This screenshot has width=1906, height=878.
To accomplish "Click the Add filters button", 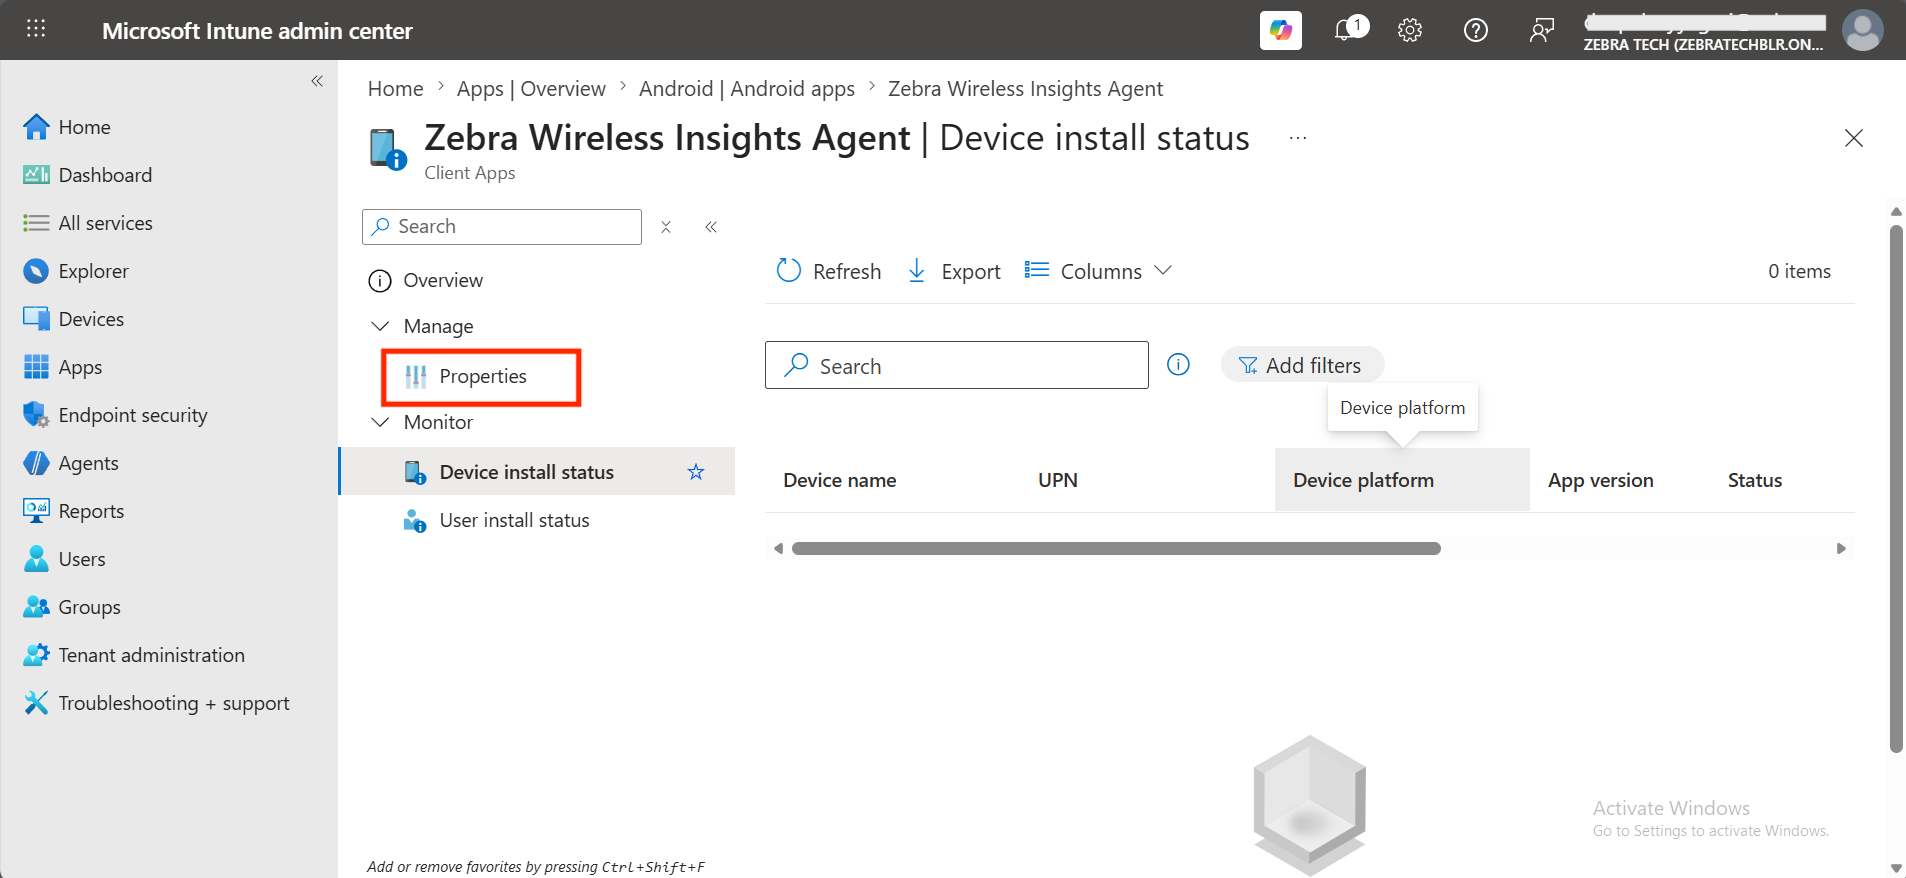I will (x=1302, y=365).
